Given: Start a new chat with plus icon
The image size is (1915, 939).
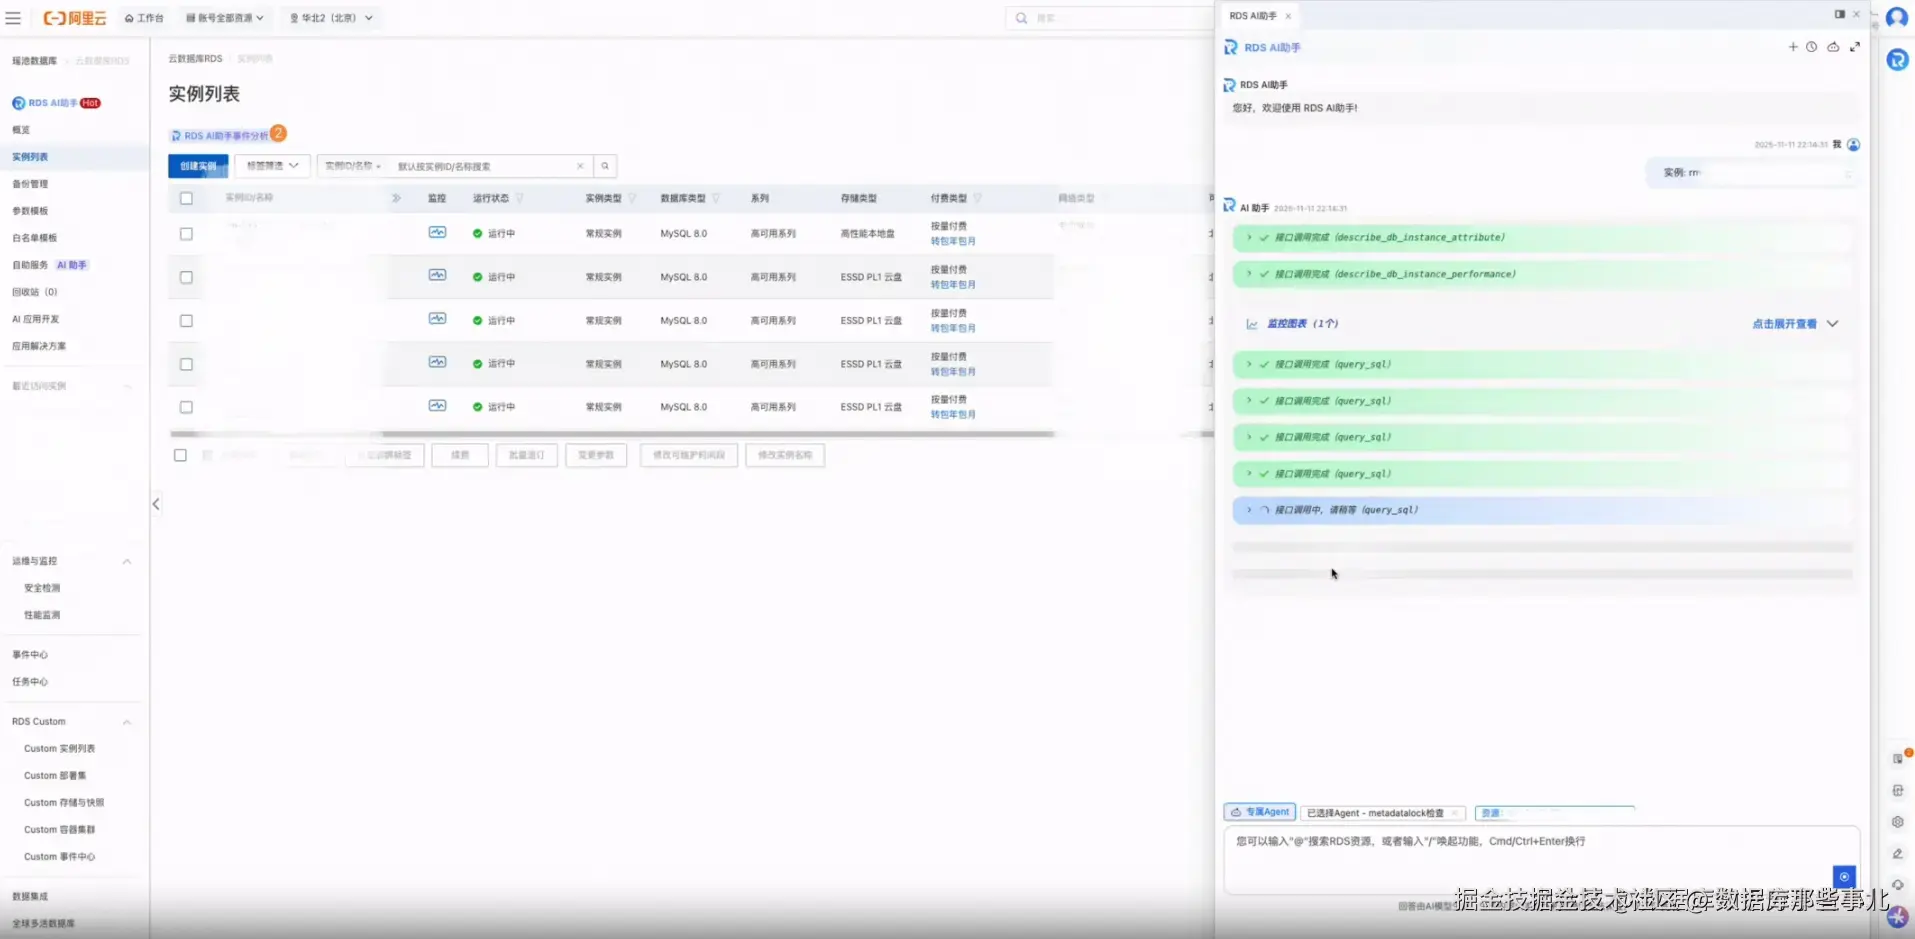Looking at the screenshot, I should click(1793, 47).
